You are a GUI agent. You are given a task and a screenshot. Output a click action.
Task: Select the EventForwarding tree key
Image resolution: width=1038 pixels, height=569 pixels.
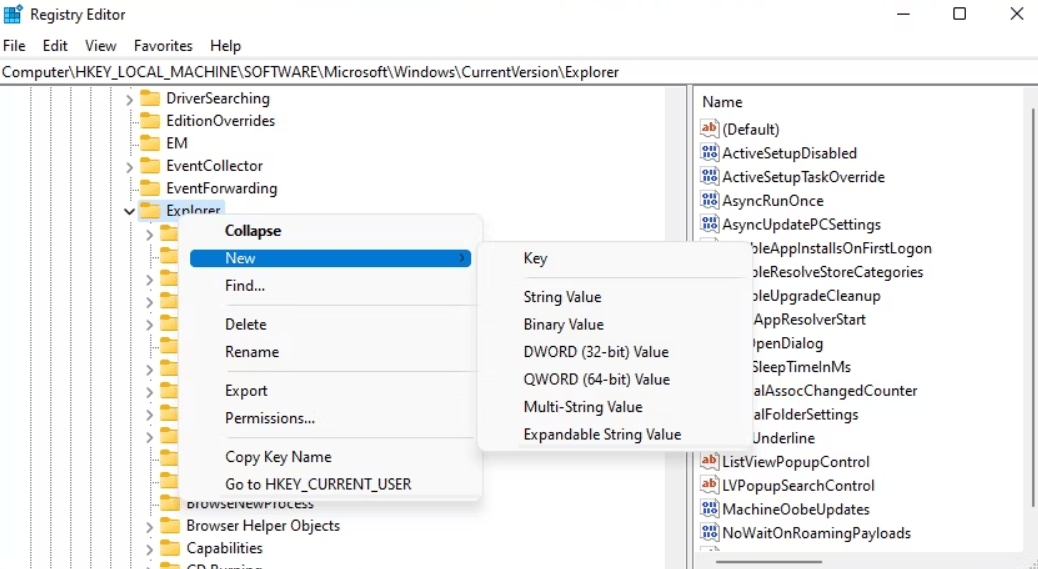click(x=222, y=189)
